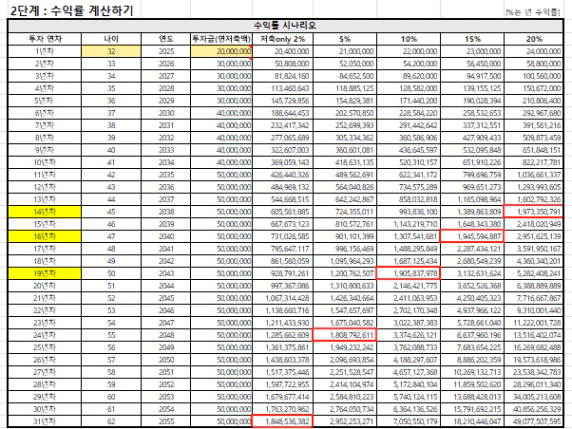Select the age cell '62'

tap(111, 421)
